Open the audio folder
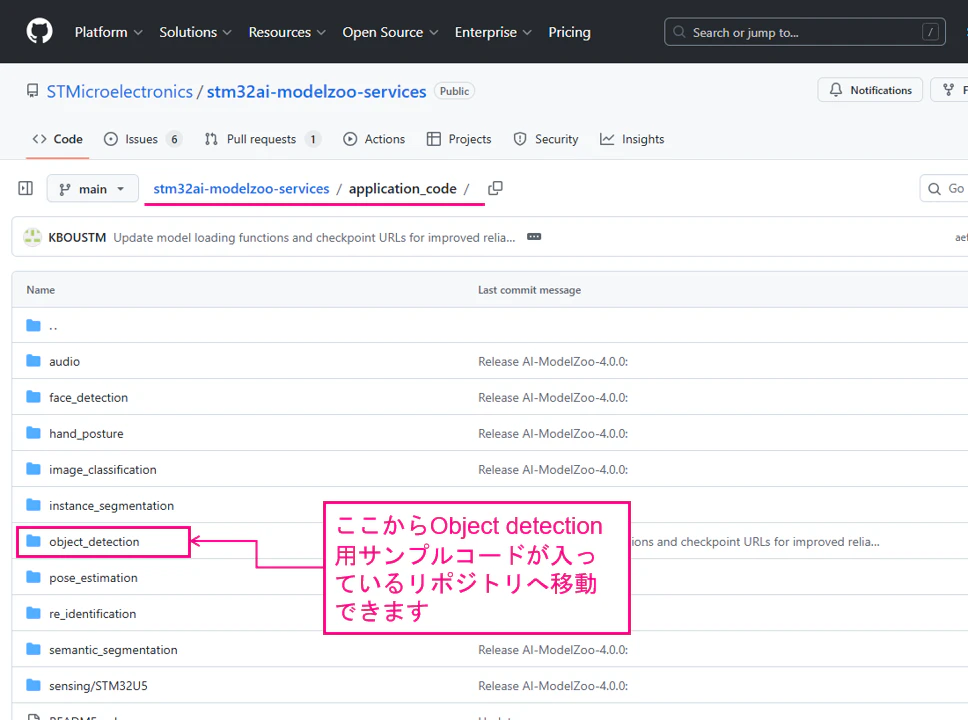The width and height of the screenshot is (968, 720). [x=65, y=361]
